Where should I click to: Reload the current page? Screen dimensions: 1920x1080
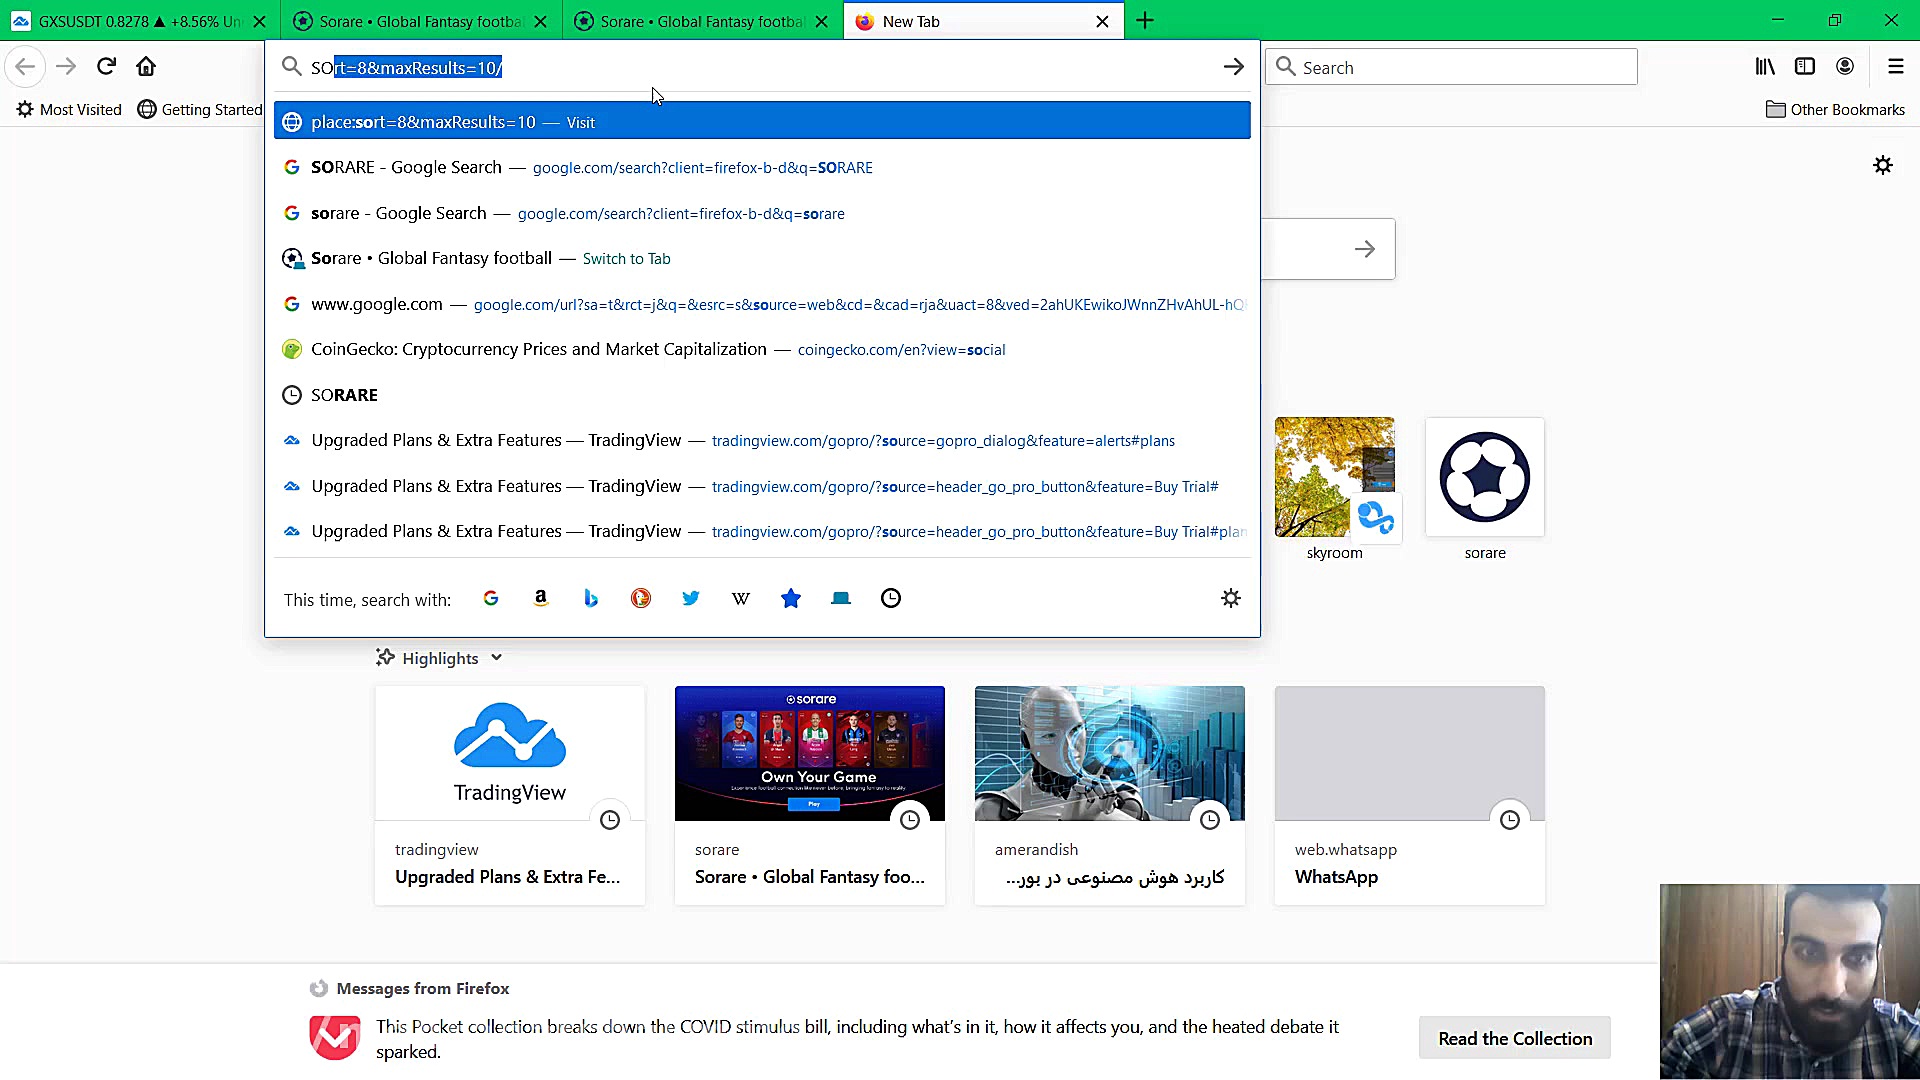click(x=106, y=67)
